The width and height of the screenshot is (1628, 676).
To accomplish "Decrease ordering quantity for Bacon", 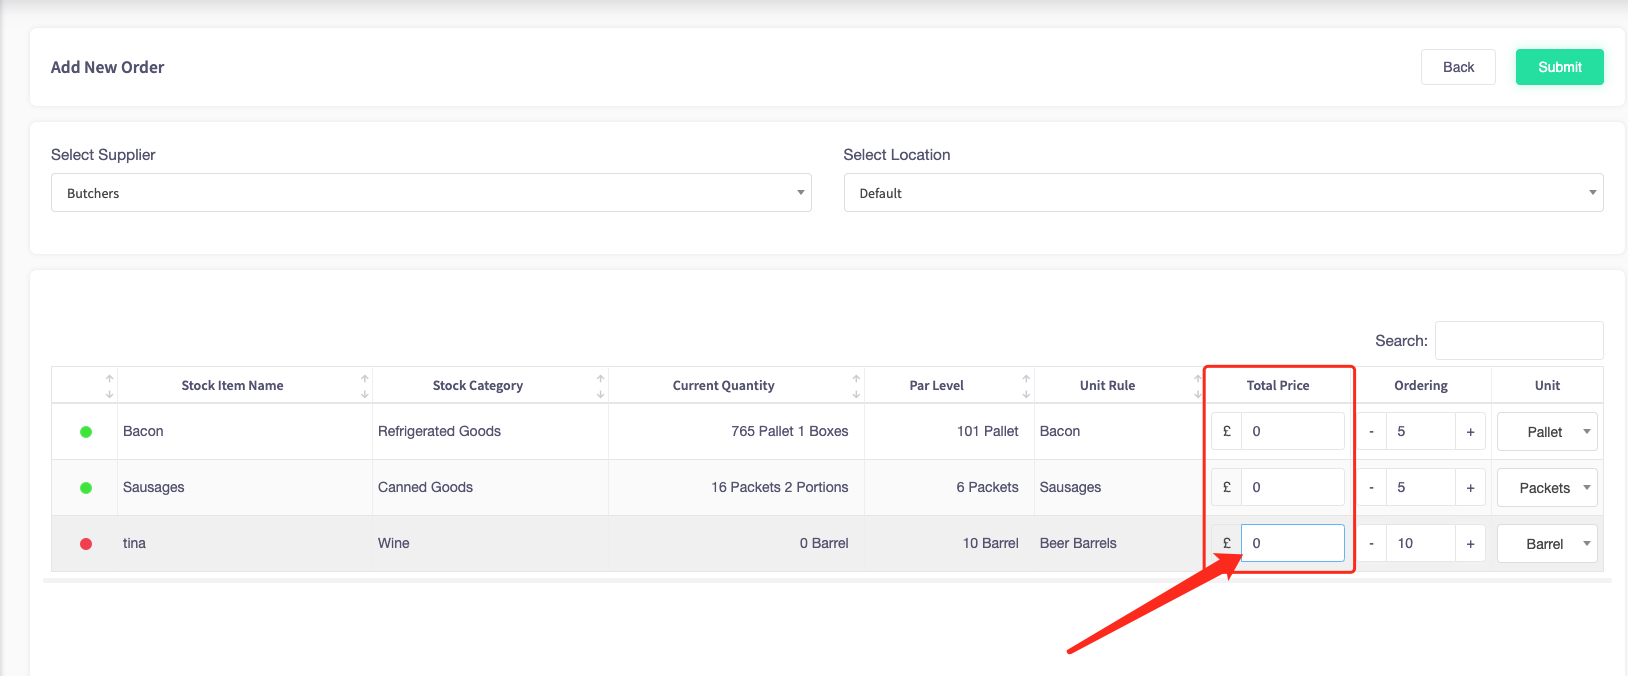I will (x=1371, y=431).
